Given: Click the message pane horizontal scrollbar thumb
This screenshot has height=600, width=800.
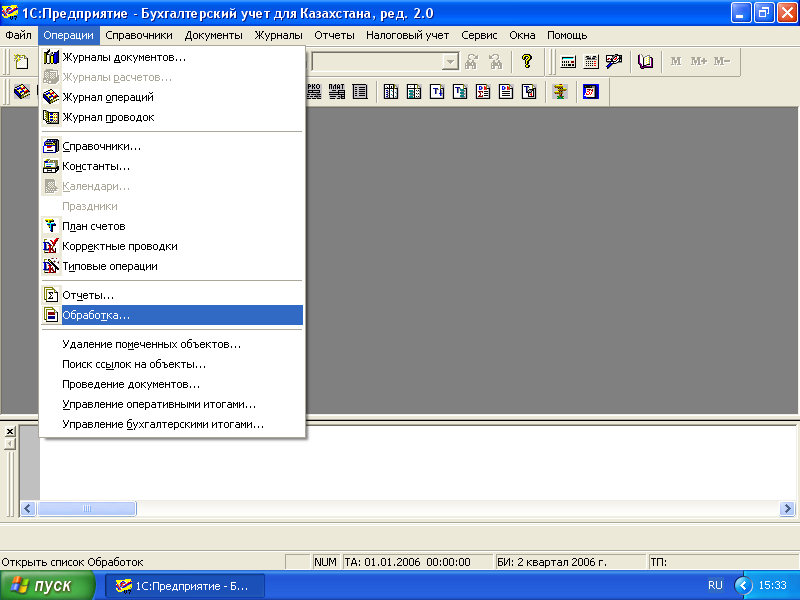Looking at the screenshot, I should 87,509.
